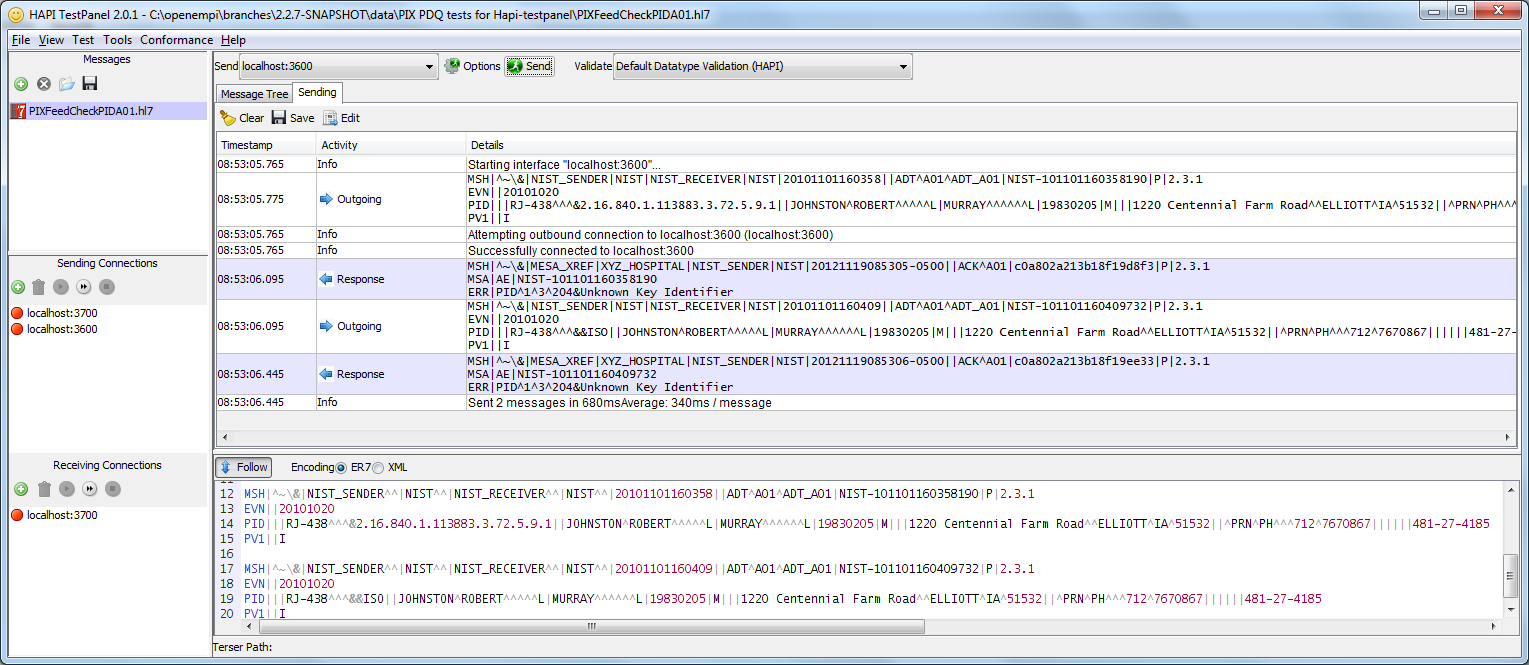Select XML encoding radio button
Image resolution: width=1529 pixels, height=665 pixels.
click(x=378, y=467)
